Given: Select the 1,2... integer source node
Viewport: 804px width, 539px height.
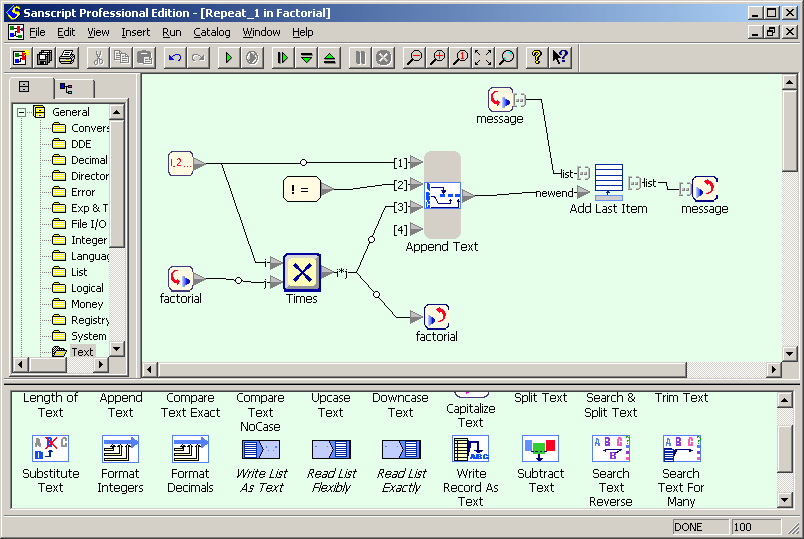Looking at the screenshot, I should tap(180, 164).
